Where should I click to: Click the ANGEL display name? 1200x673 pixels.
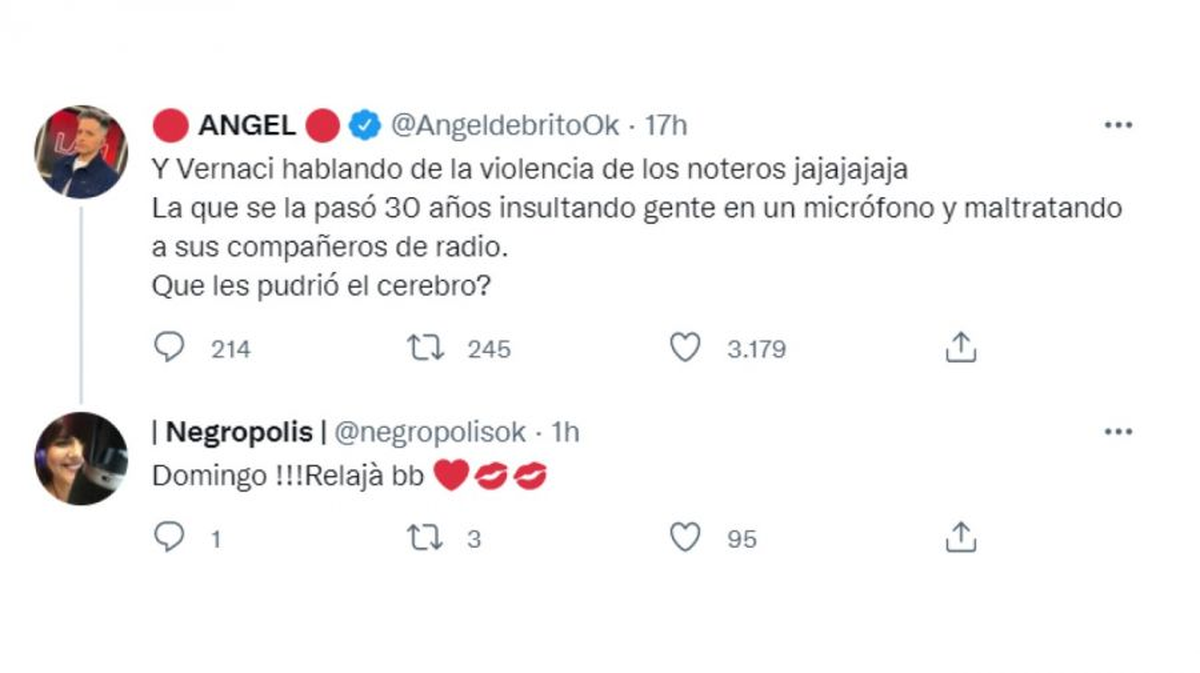[246, 126]
